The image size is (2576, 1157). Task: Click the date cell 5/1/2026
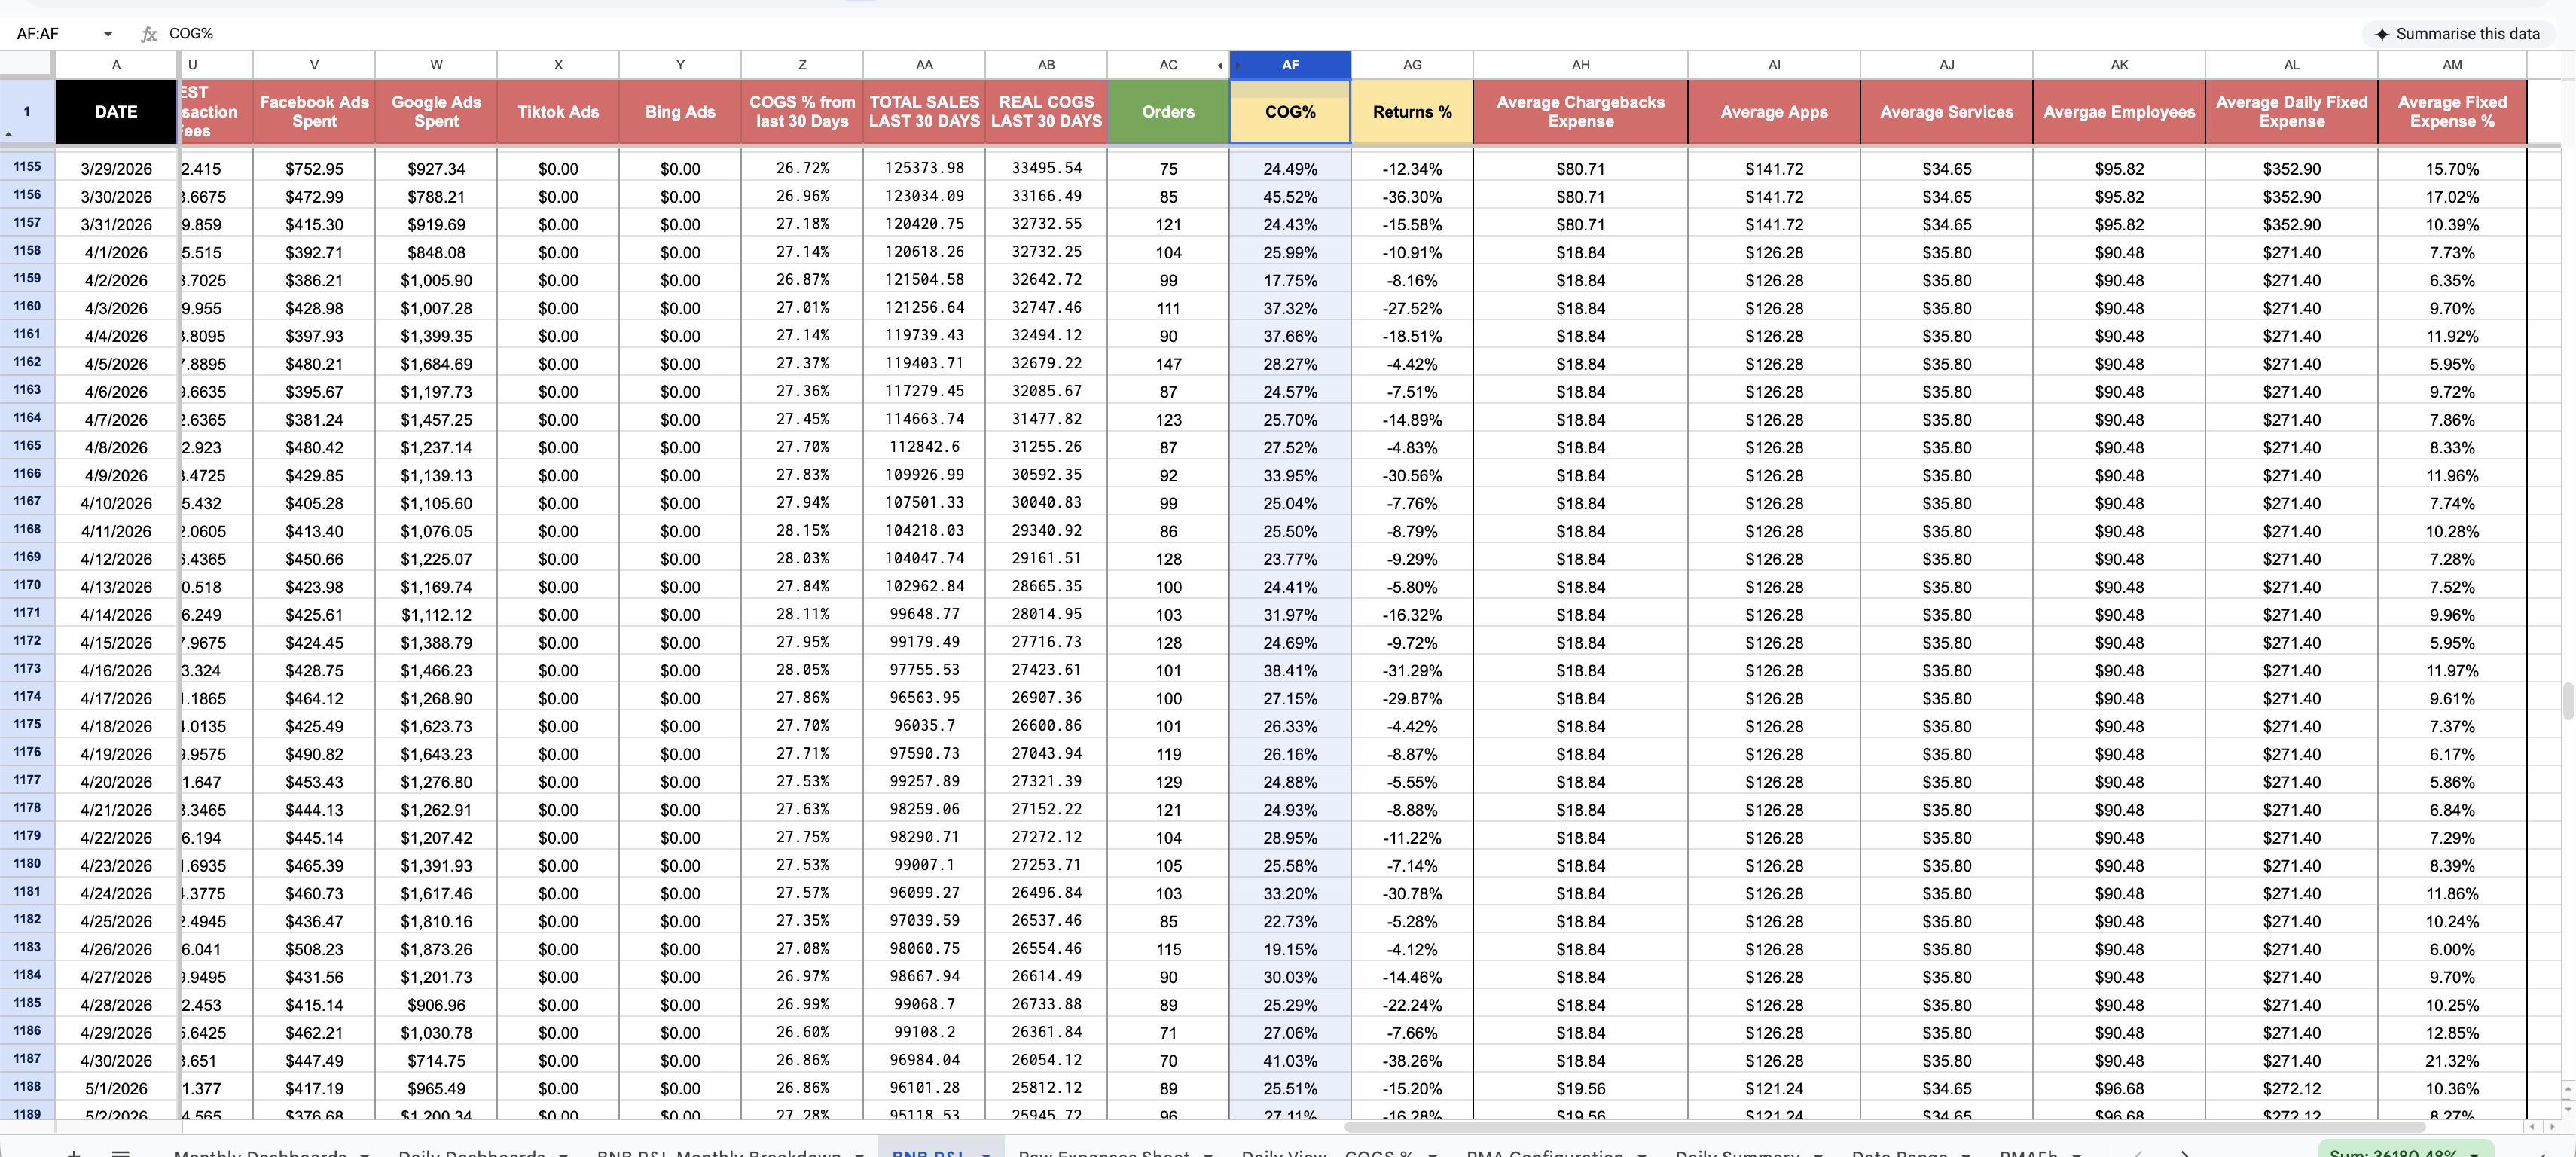tap(116, 1089)
